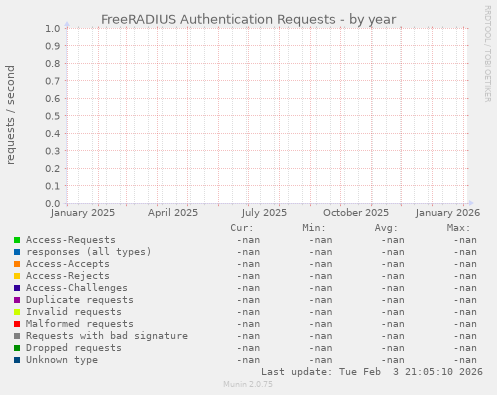
Task: Click the 0.0 y-axis value
Action: pos(53,203)
